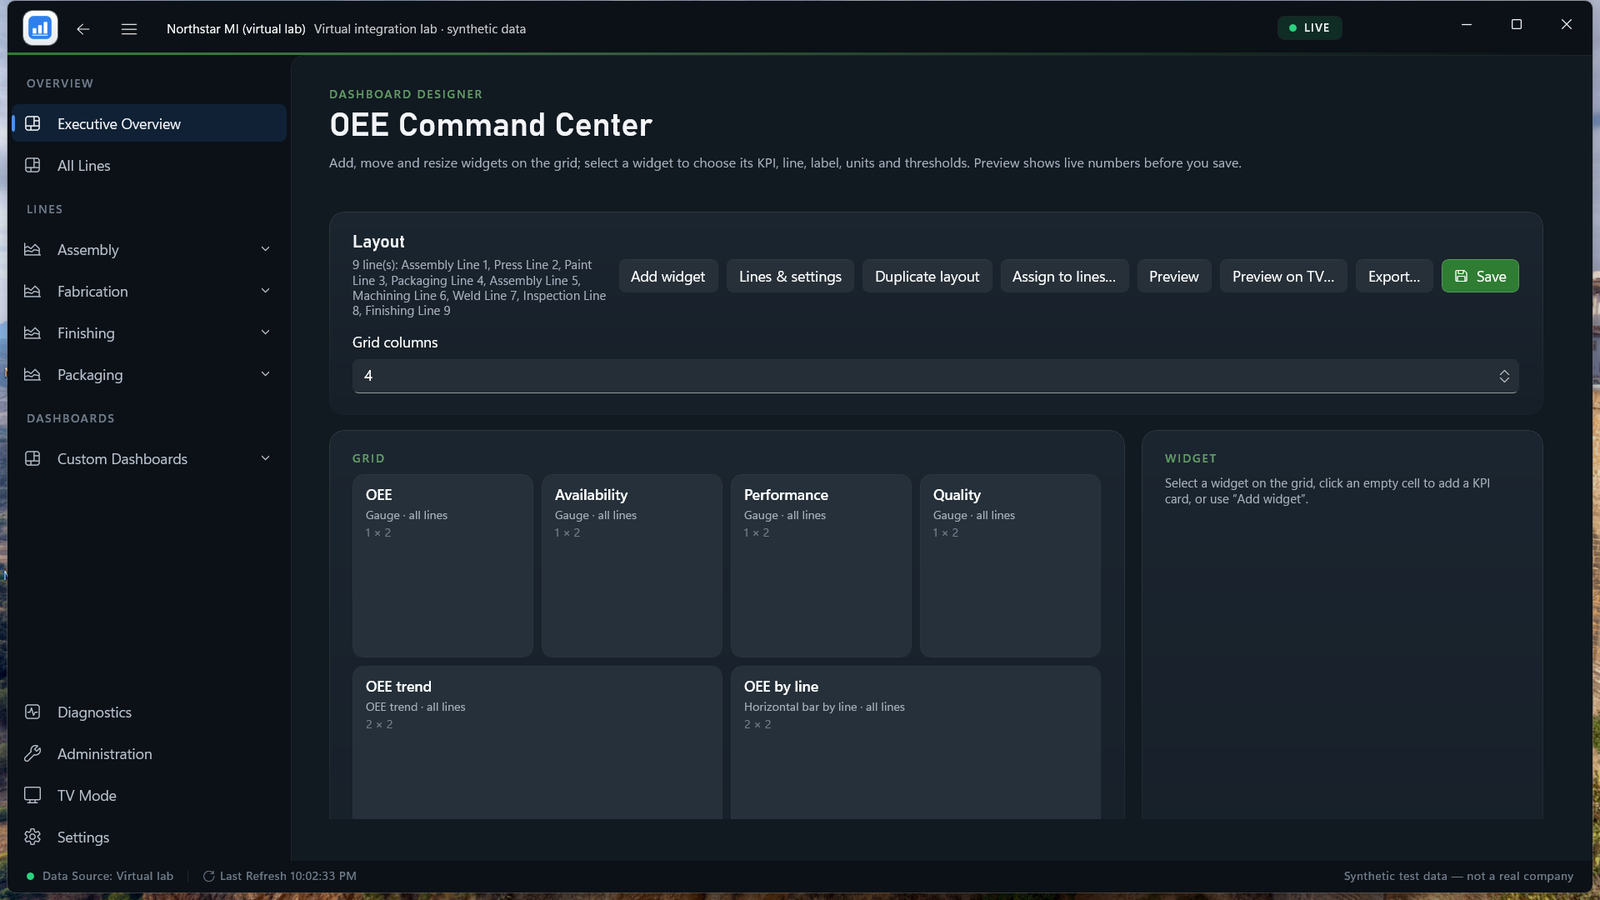Expand the Assembly lines group
The height and width of the screenshot is (900, 1600).
point(265,249)
